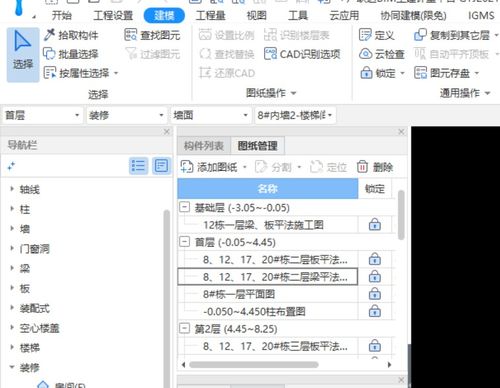The height and width of the screenshot is (388, 500).
Task: Click drawing list horizontal scrollbar thumb
Action: [254, 364]
